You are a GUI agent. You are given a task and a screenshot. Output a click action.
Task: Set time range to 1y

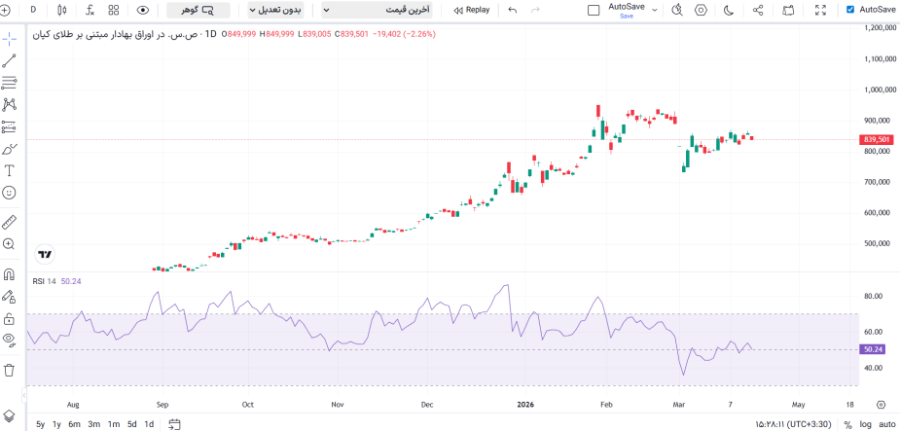57,424
